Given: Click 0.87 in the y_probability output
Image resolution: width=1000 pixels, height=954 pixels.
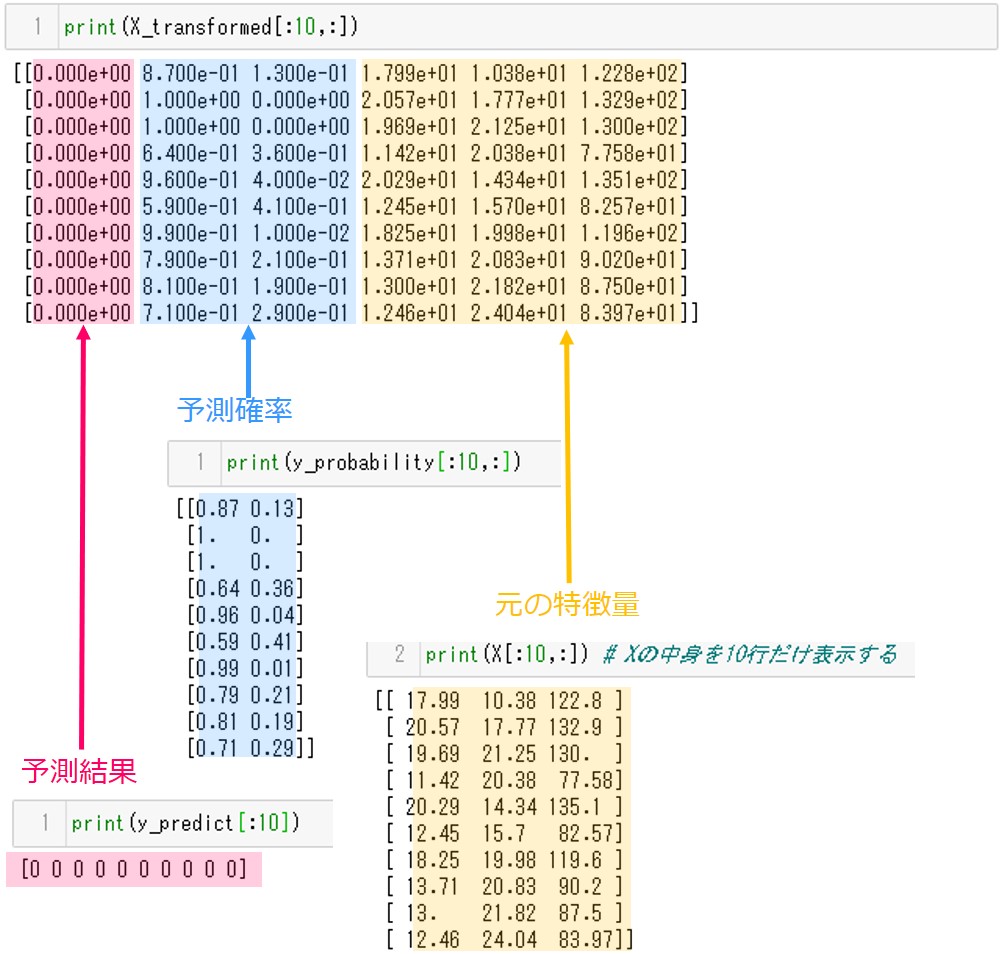Looking at the screenshot, I should [220, 507].
